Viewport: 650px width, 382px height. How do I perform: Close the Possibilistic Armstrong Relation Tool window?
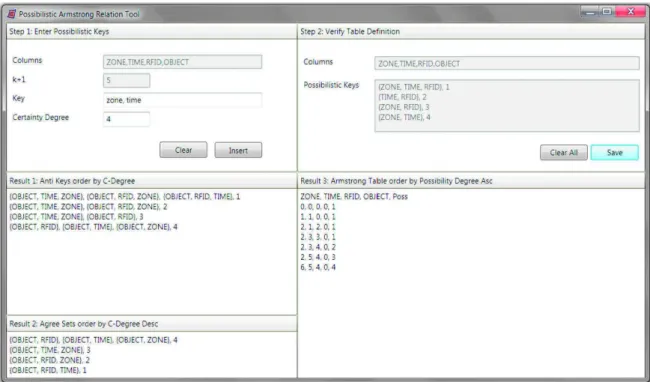(x=631, y=12)
